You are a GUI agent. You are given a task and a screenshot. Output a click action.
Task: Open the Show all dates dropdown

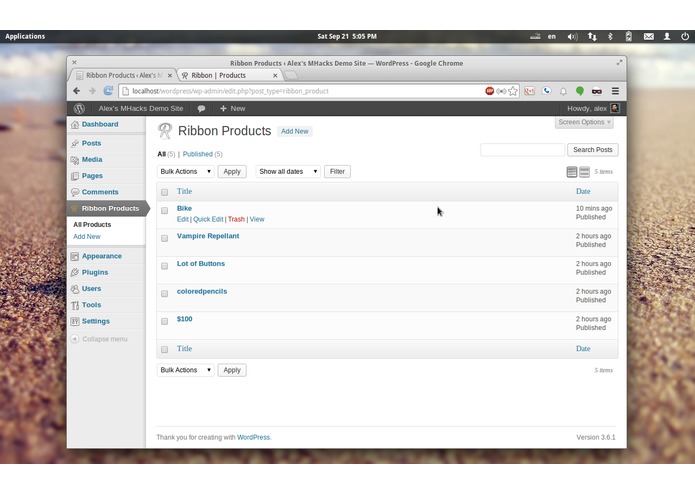pyautogui.click(x=288, y=171)
